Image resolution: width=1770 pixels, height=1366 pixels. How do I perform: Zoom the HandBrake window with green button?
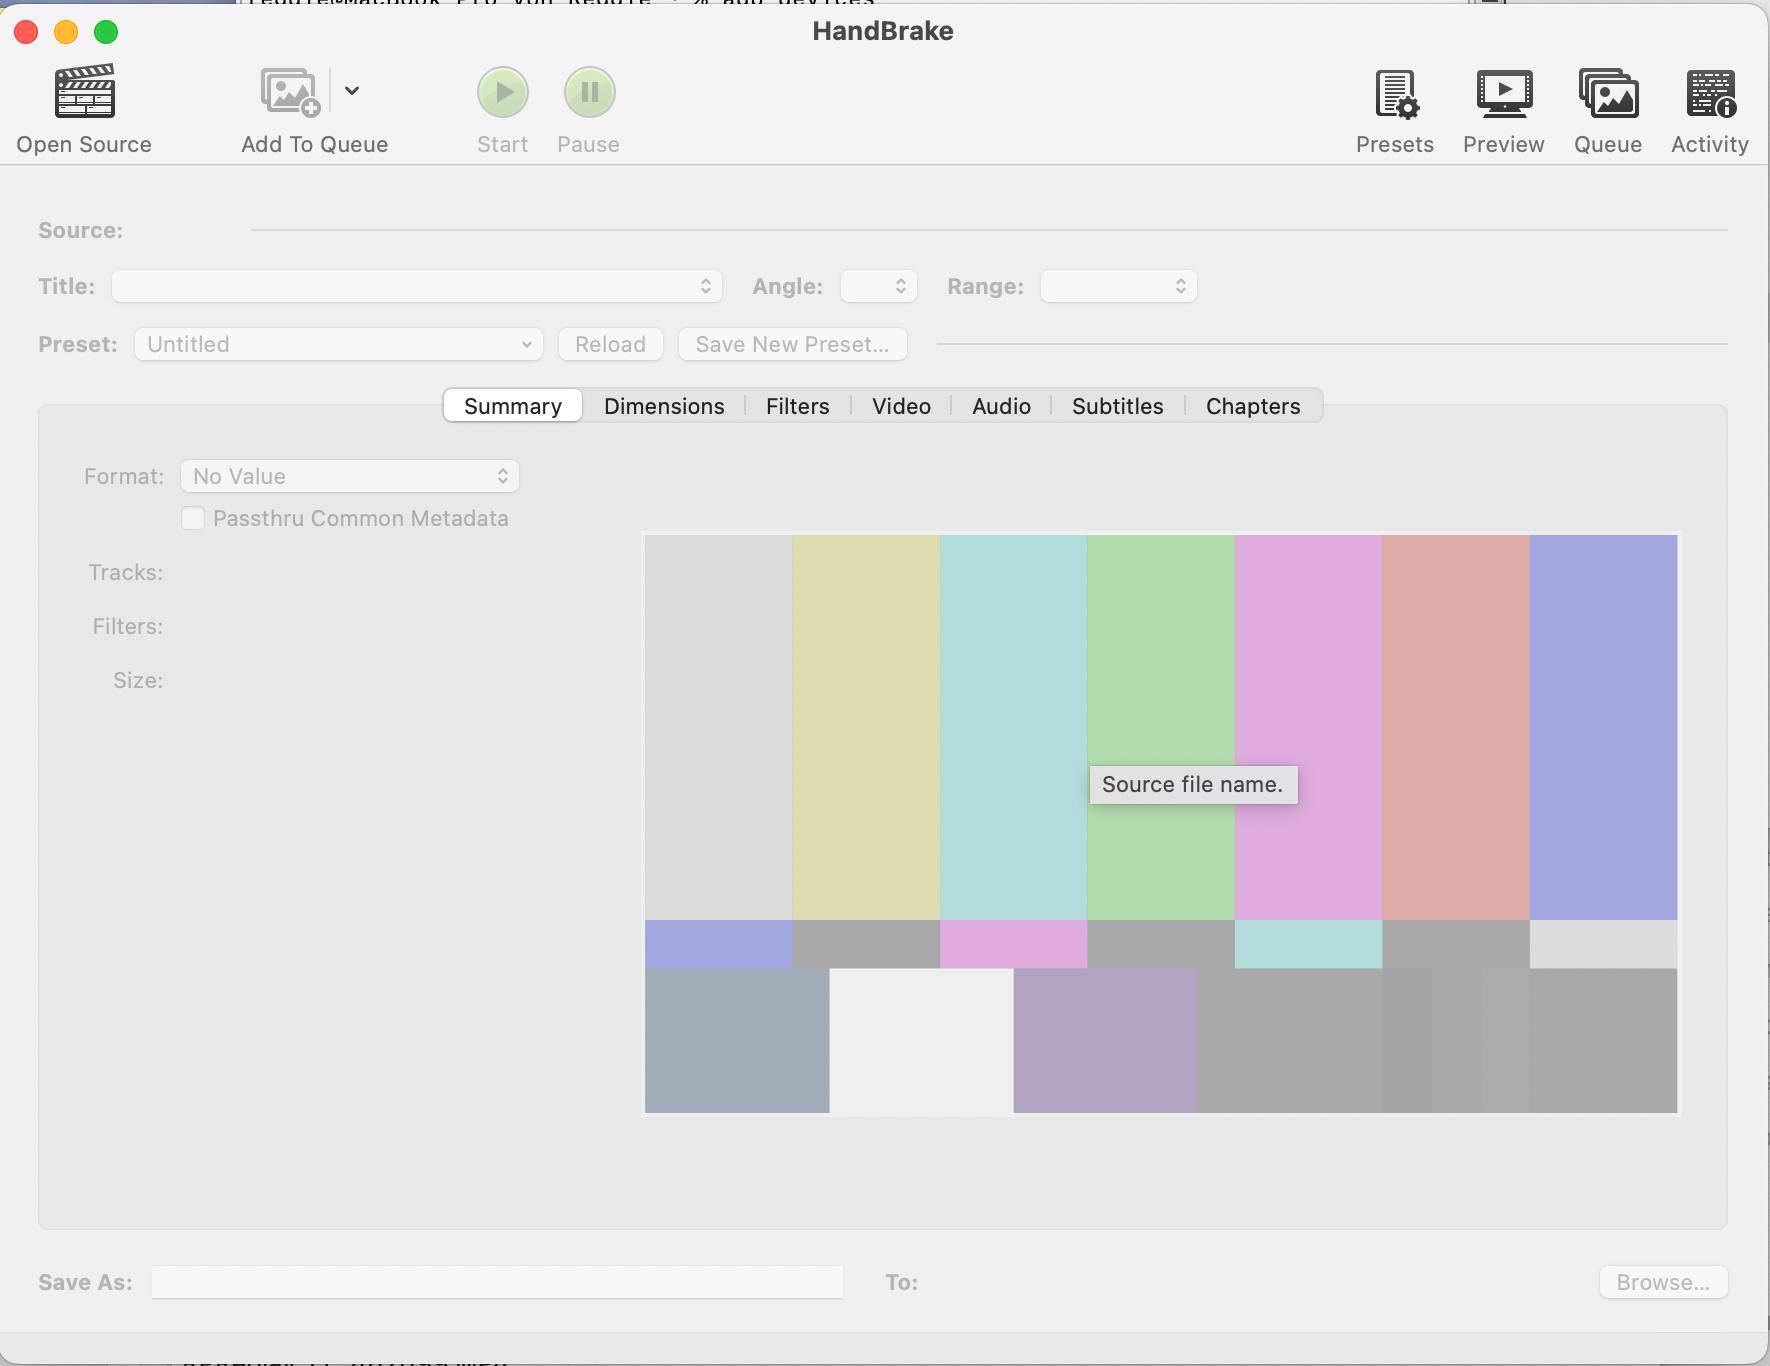(106, 32)
